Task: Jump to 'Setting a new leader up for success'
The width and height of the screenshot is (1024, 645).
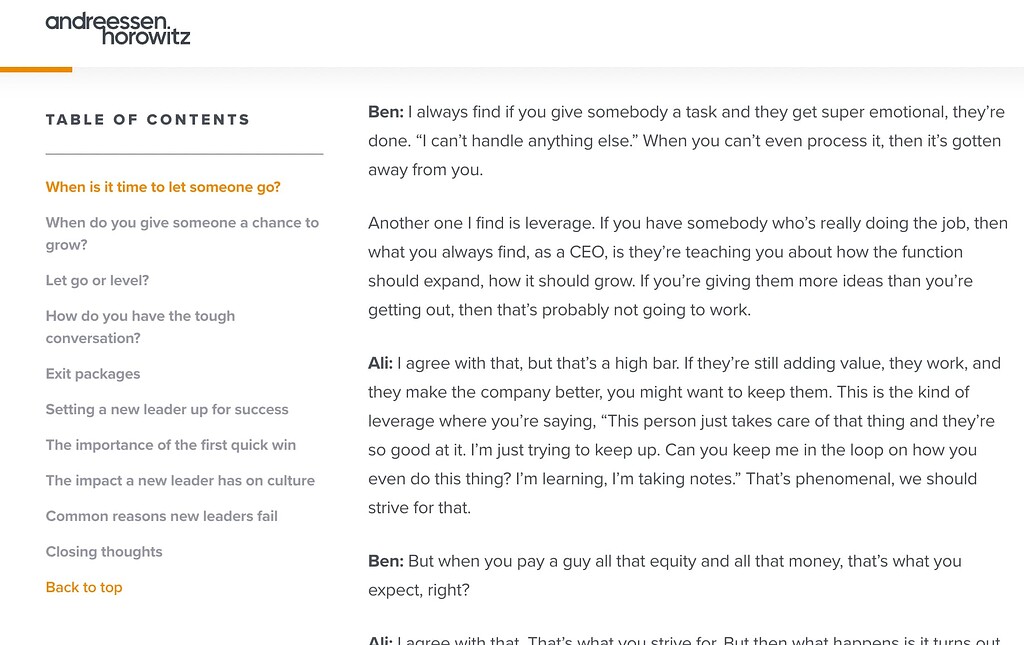Action: pyautogui.click(x=167, y=409)
